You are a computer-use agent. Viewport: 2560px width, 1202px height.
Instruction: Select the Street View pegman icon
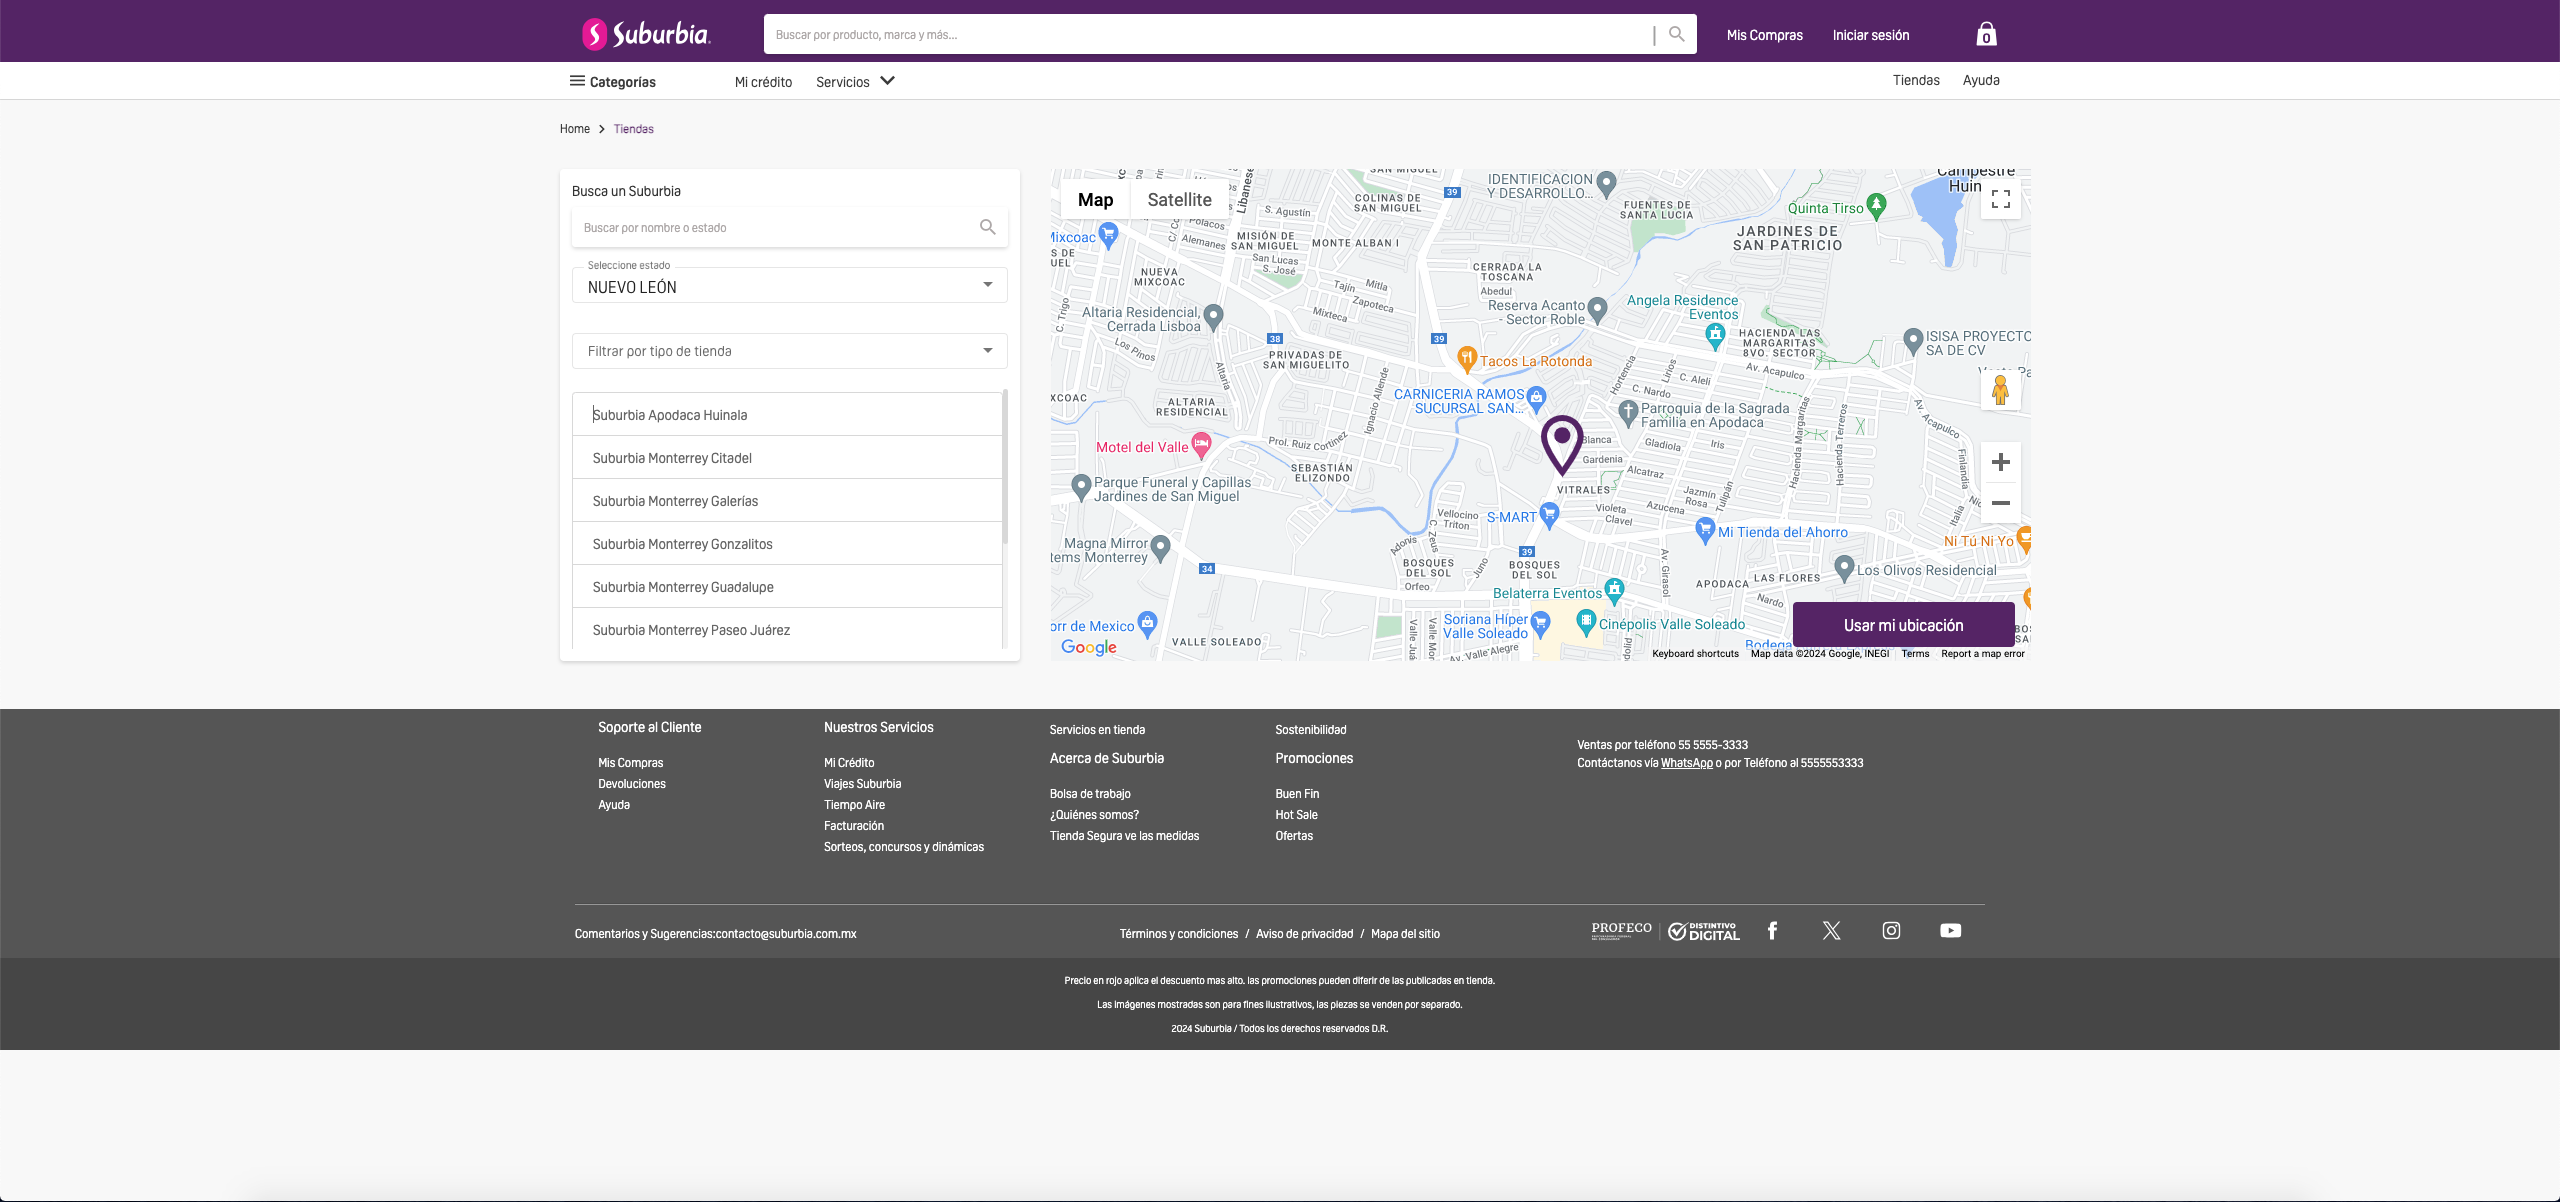point(2001,389)
